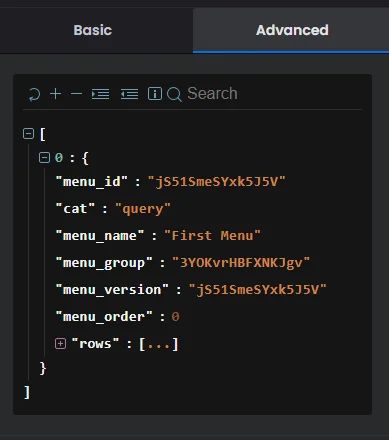This screenshot has width=389, height=440.
Task: Switch to the Basic tab
Action: pos(93,30)
